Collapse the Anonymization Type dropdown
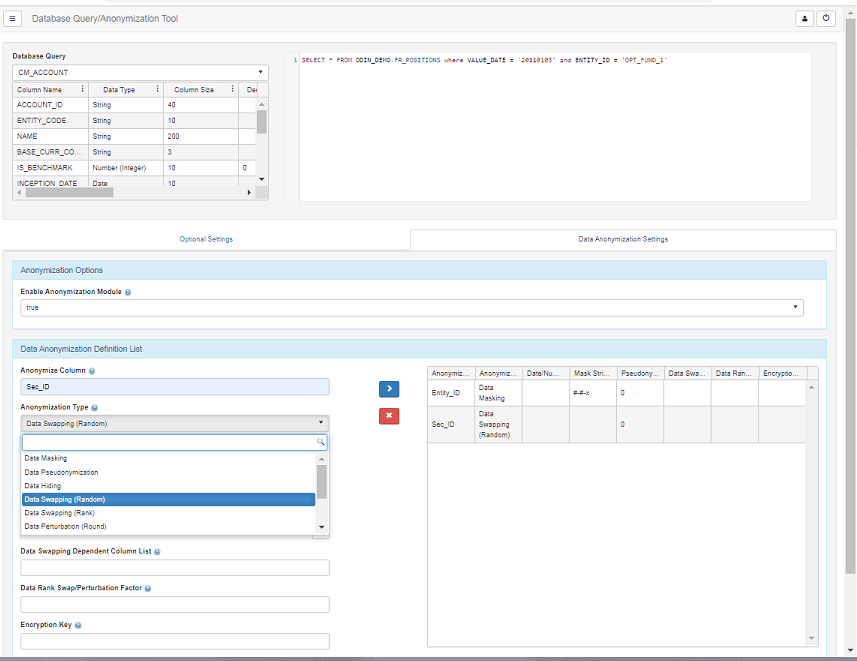The image size is (857, 661). [x=175, y=423]
